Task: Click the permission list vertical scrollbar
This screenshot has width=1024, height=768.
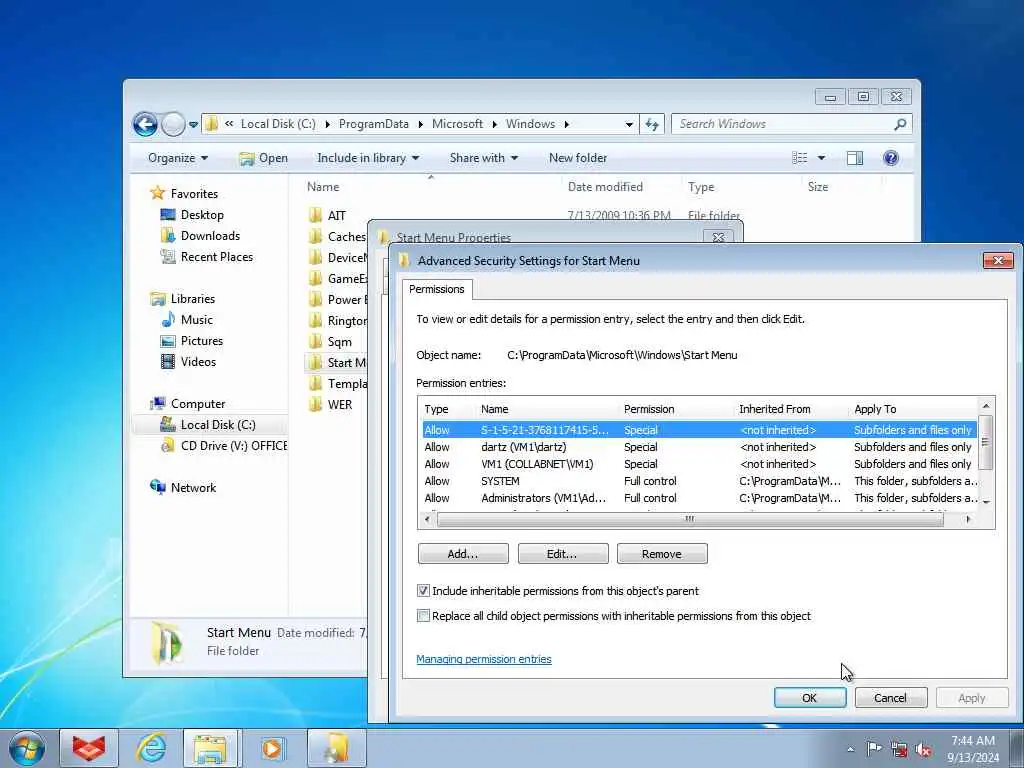Action: pyautogui.click(x=986, y=441)
